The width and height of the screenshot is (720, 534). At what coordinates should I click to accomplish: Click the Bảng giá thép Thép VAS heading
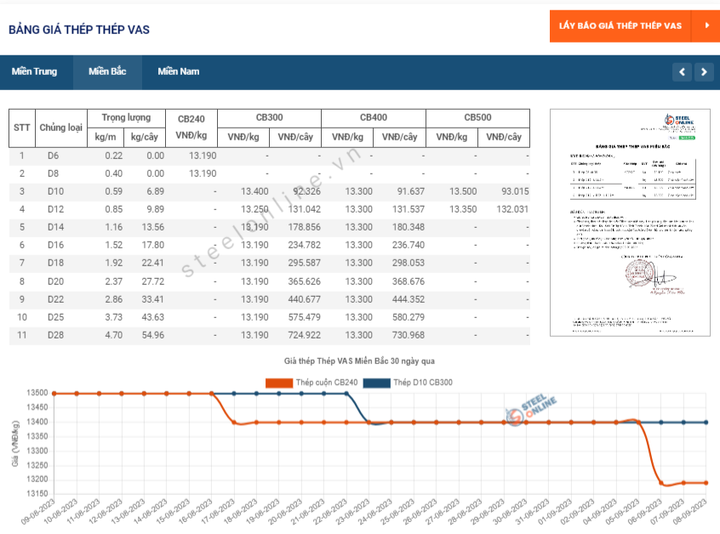[79, 30]
